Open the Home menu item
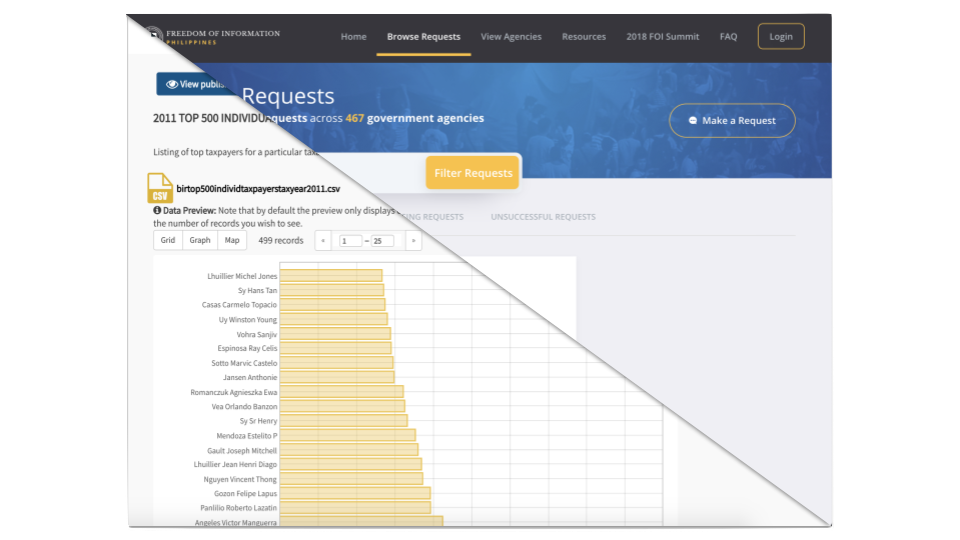960x540 pixels. point(353,37)
